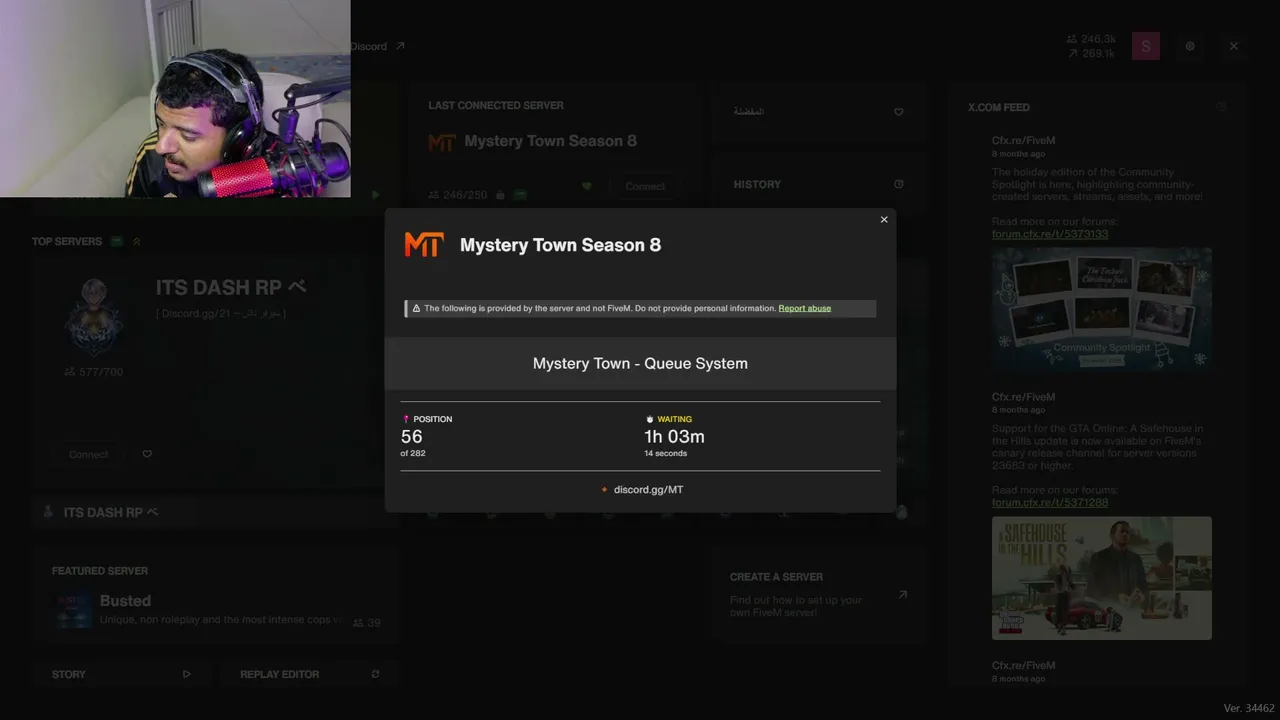Click the Mystery Town - Queue System banner
The image size is (1280, 720).
click(x=640, y=363)
